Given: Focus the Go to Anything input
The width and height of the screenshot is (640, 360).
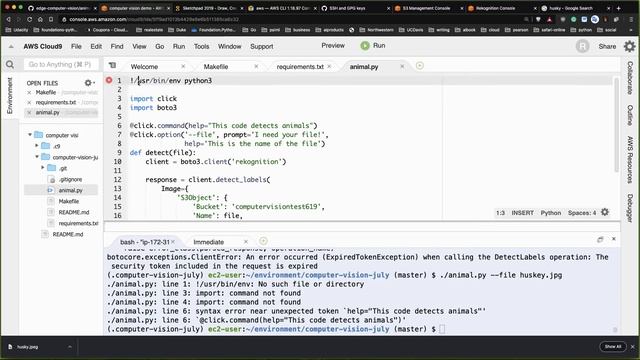Looking at the screenshot, I should pos(61,64).
